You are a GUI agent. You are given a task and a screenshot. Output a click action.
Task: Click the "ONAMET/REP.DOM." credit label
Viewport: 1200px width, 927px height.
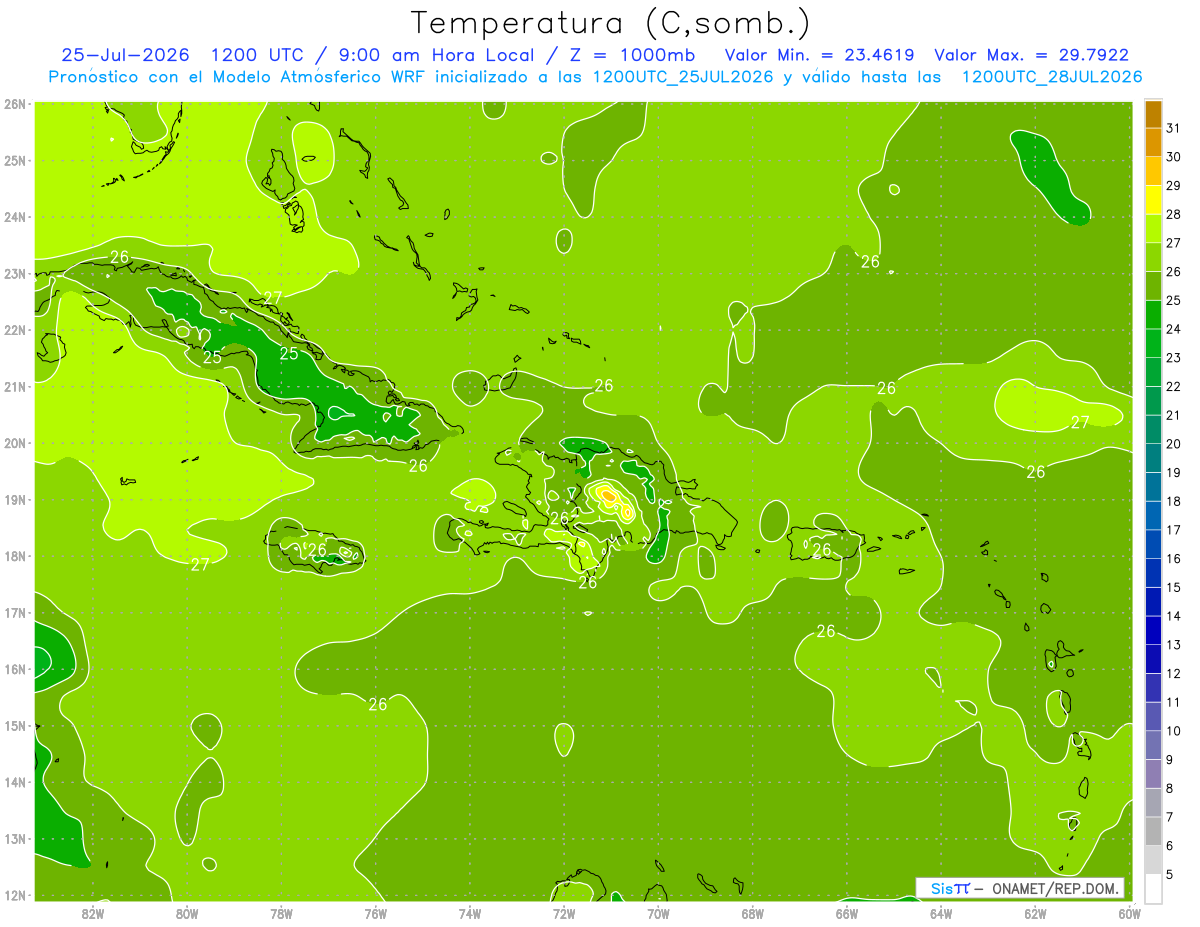pyautogui.click(x=1055, y=889)
